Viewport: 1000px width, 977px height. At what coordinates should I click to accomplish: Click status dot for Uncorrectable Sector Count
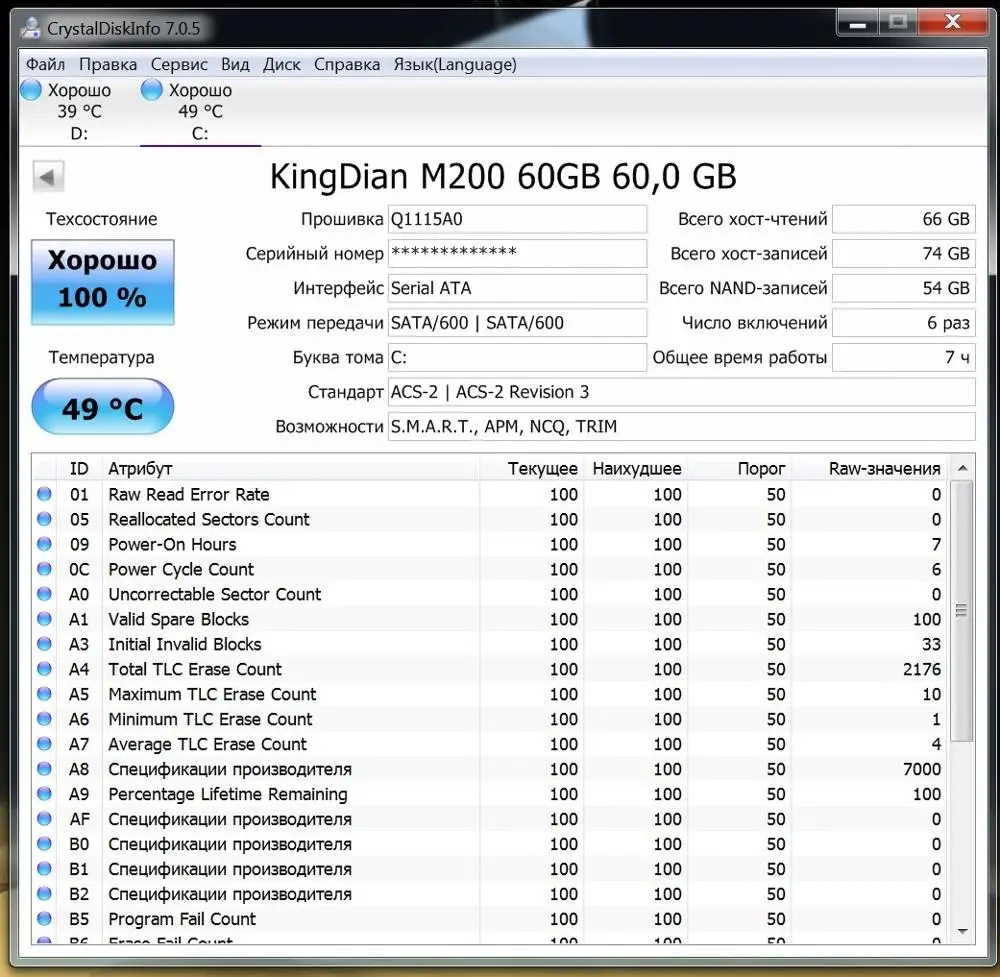44,593
